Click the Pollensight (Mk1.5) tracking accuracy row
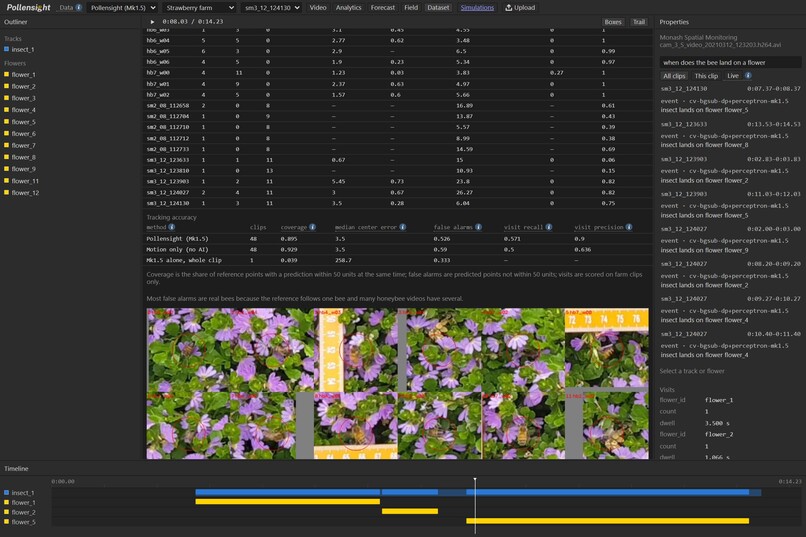Viewport: 806px width, 537px height. (x=397, y=238)
